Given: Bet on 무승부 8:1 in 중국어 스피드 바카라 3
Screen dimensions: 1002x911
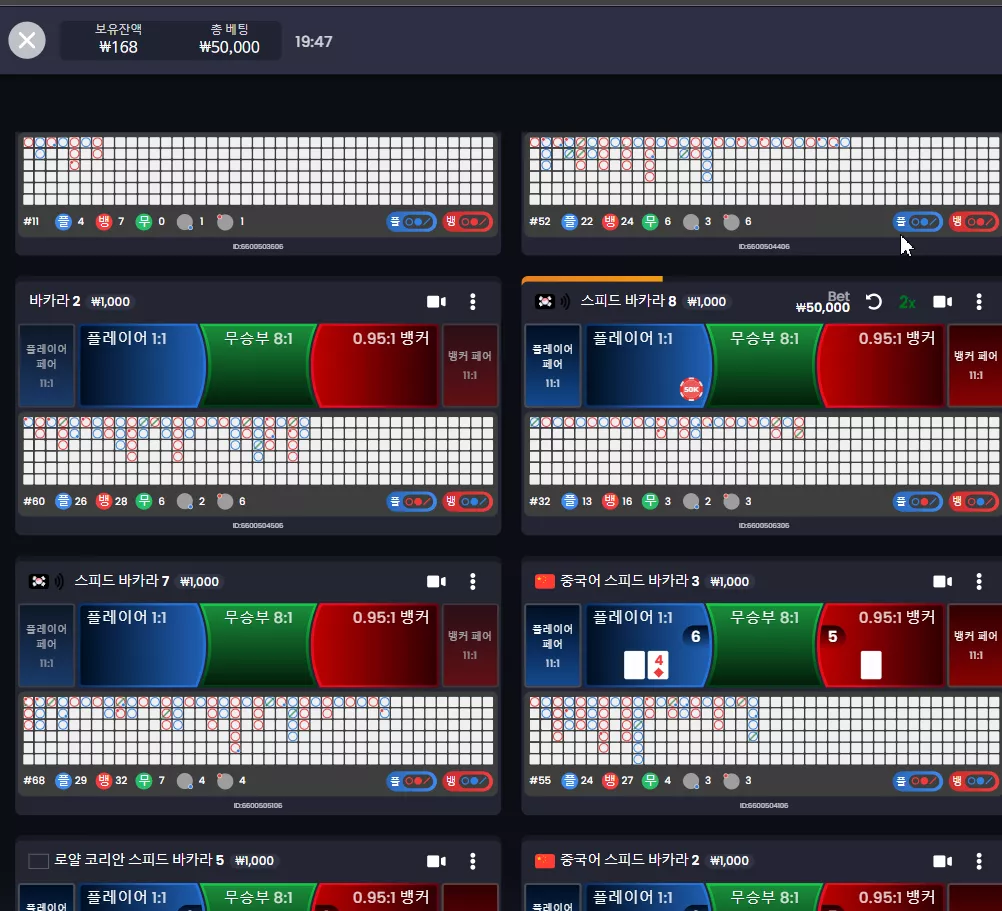Looking at the screenshot, I should pyautogui.click(x=764, y=645).
